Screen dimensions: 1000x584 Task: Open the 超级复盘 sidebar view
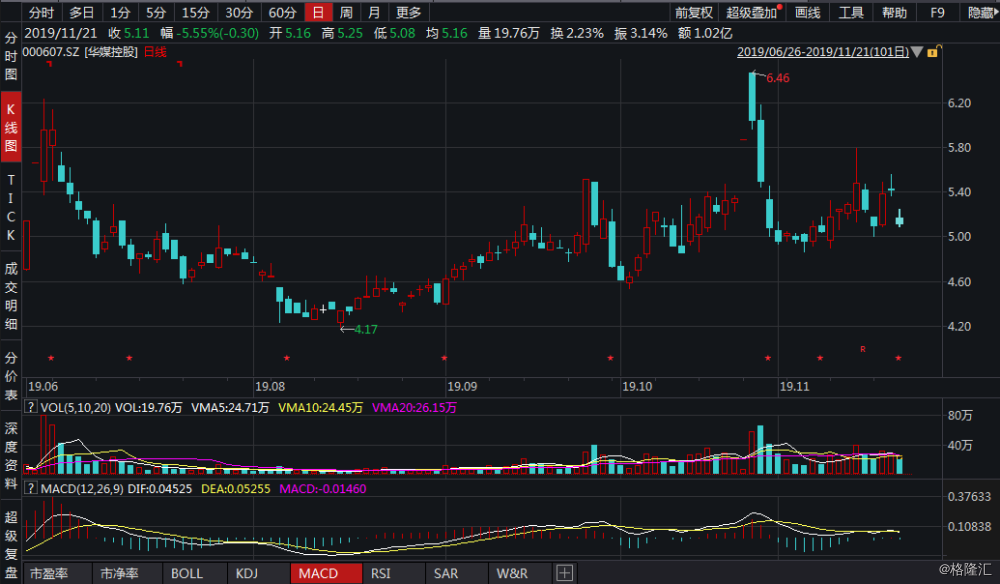point(11,544)
